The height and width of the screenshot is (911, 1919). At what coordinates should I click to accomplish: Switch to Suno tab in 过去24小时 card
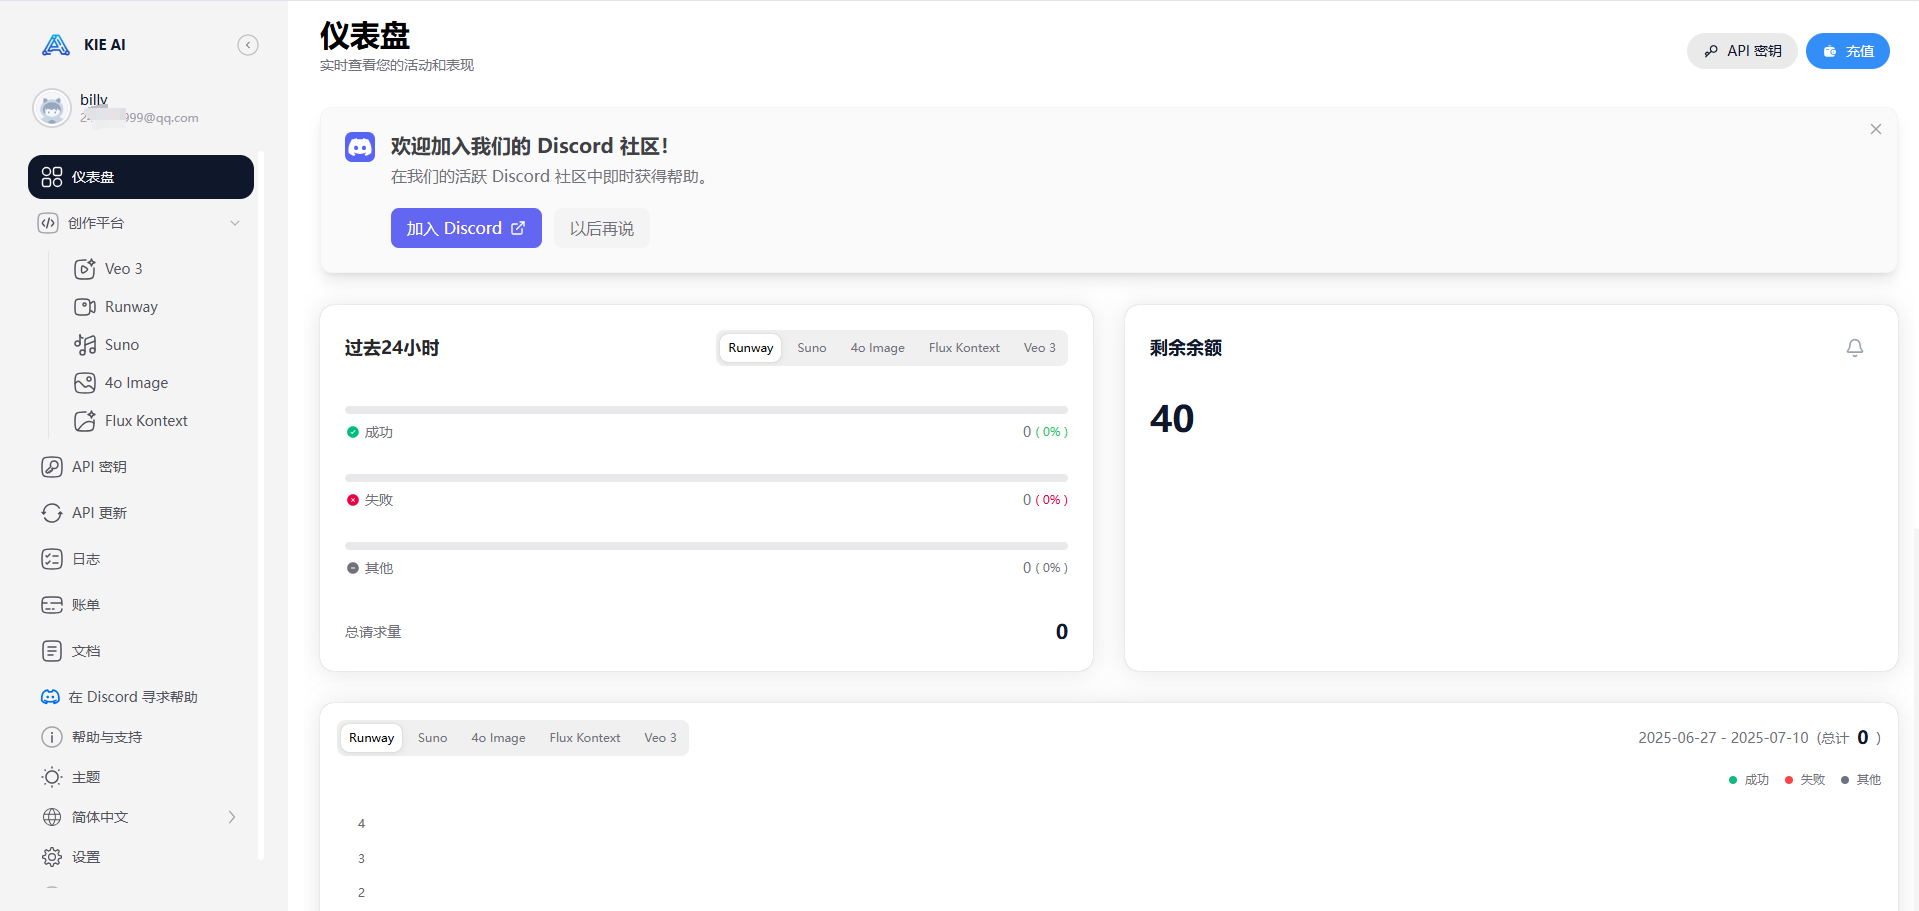pyautogui.click(x=811, y=348)
